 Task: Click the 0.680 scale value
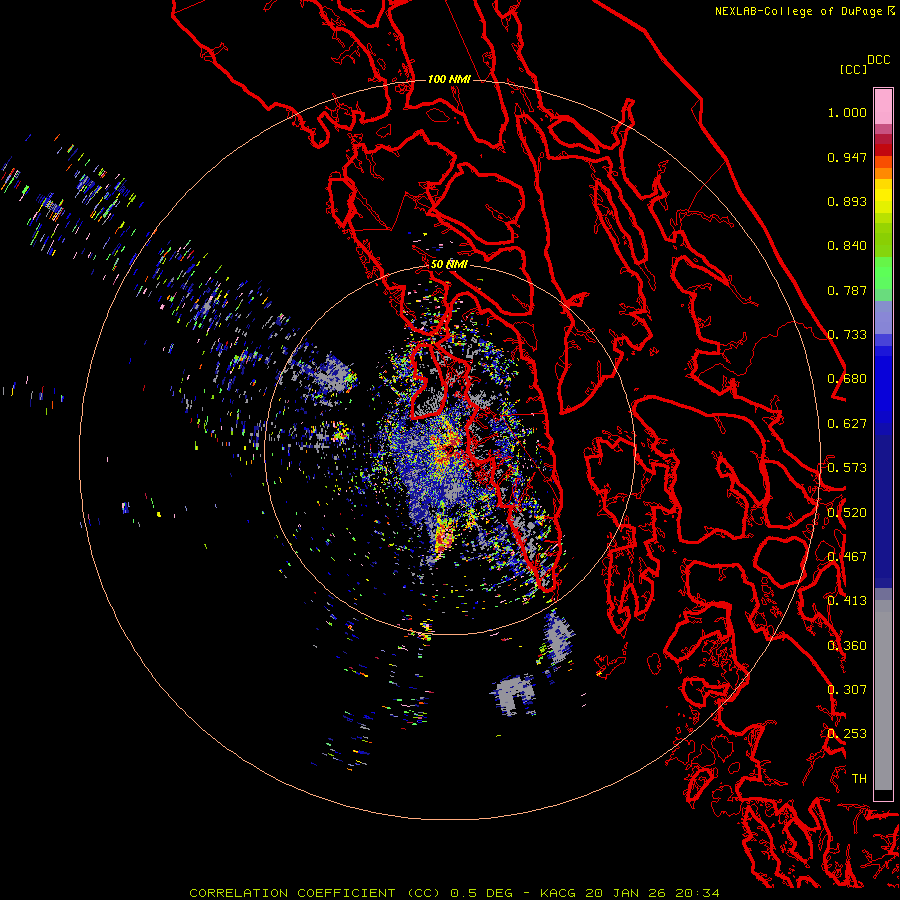click(x=847, y=379)
